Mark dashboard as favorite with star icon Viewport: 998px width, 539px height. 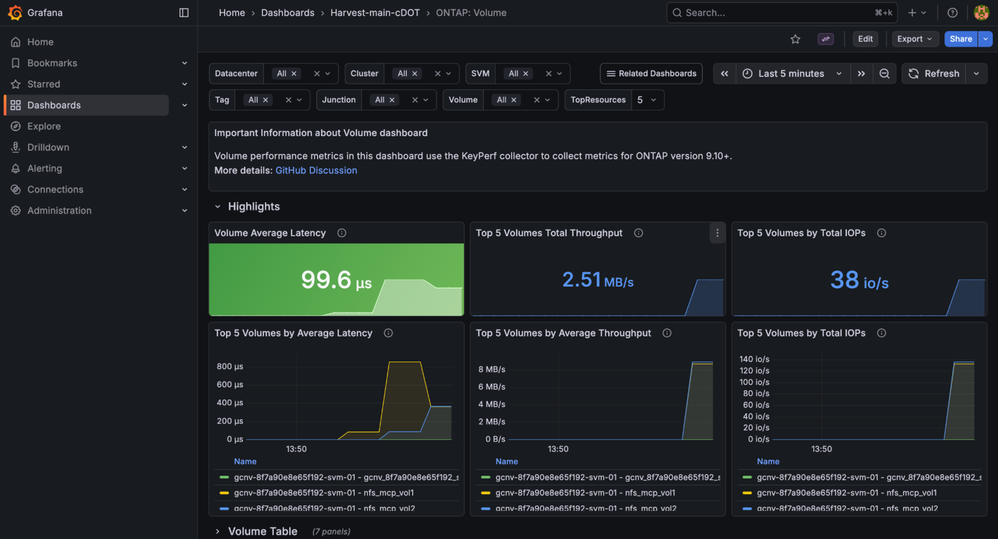[796, 39]
